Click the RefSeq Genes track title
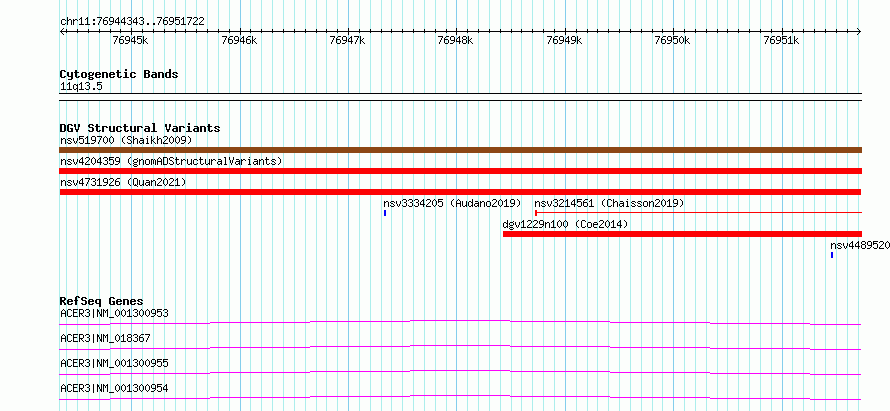Screen dimensions: 890x411 102,301
